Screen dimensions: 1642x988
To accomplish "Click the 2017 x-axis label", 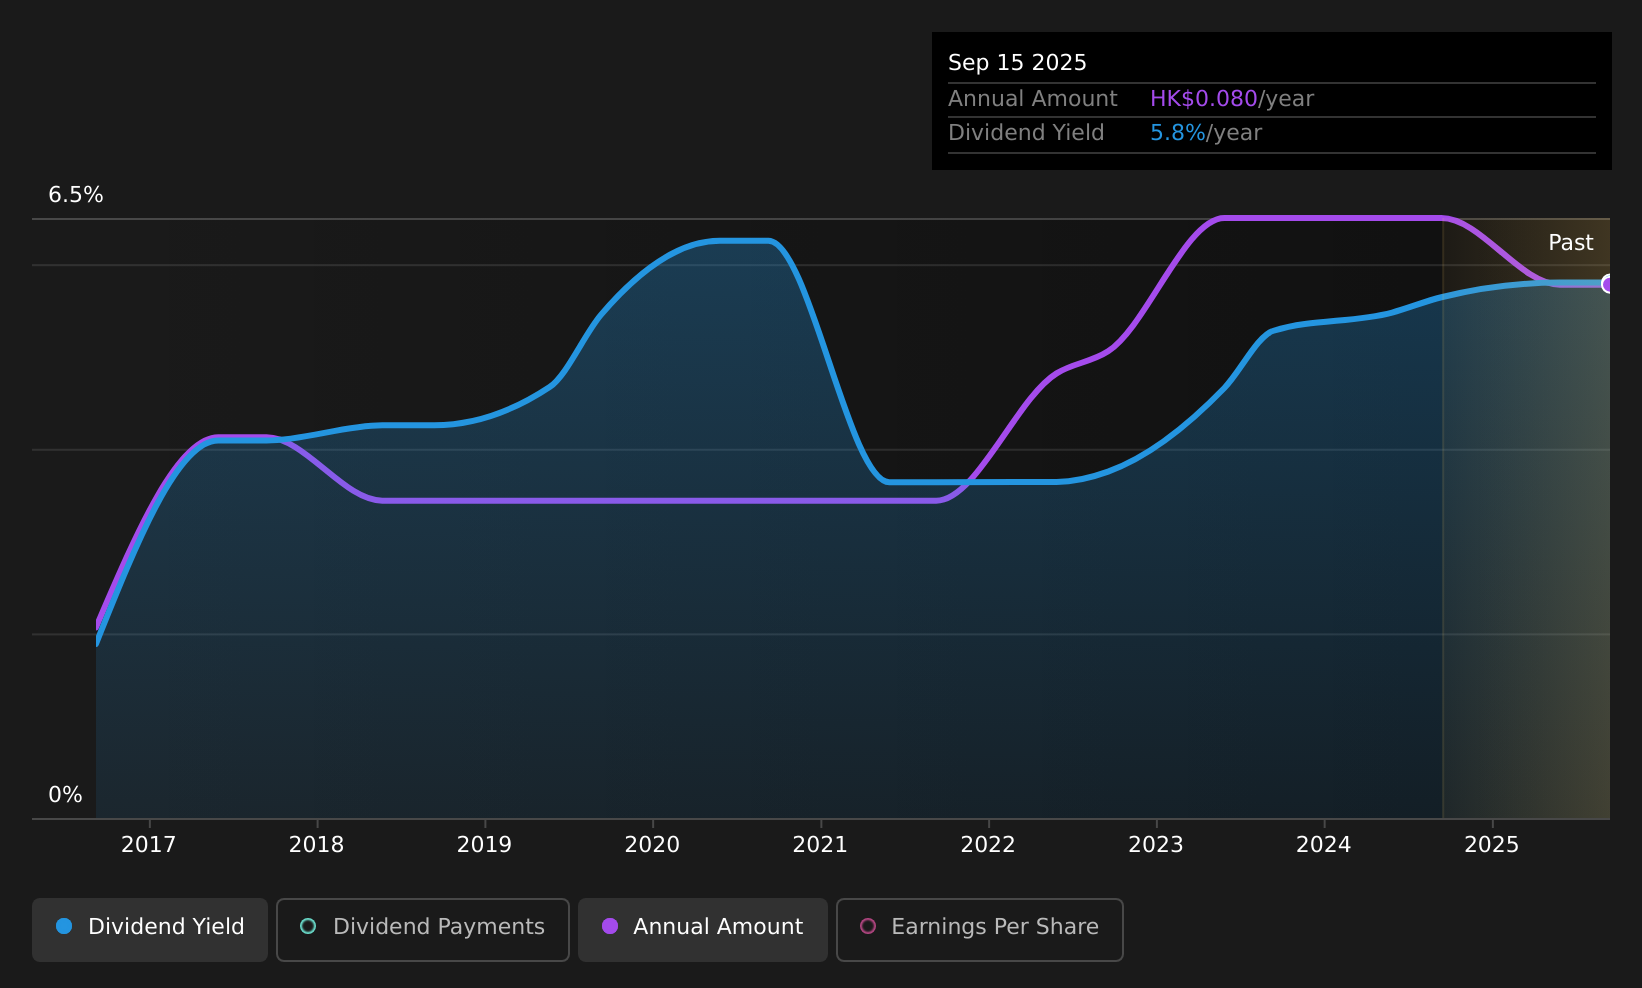I will 148,845.
